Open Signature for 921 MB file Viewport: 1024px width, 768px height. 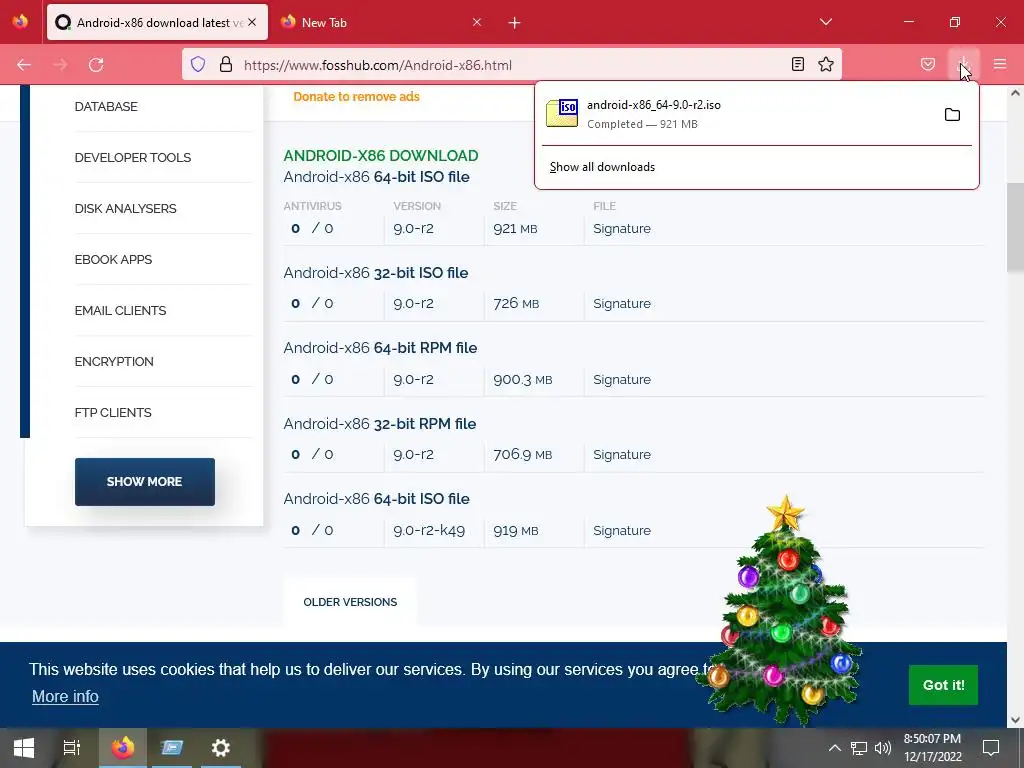622,229
